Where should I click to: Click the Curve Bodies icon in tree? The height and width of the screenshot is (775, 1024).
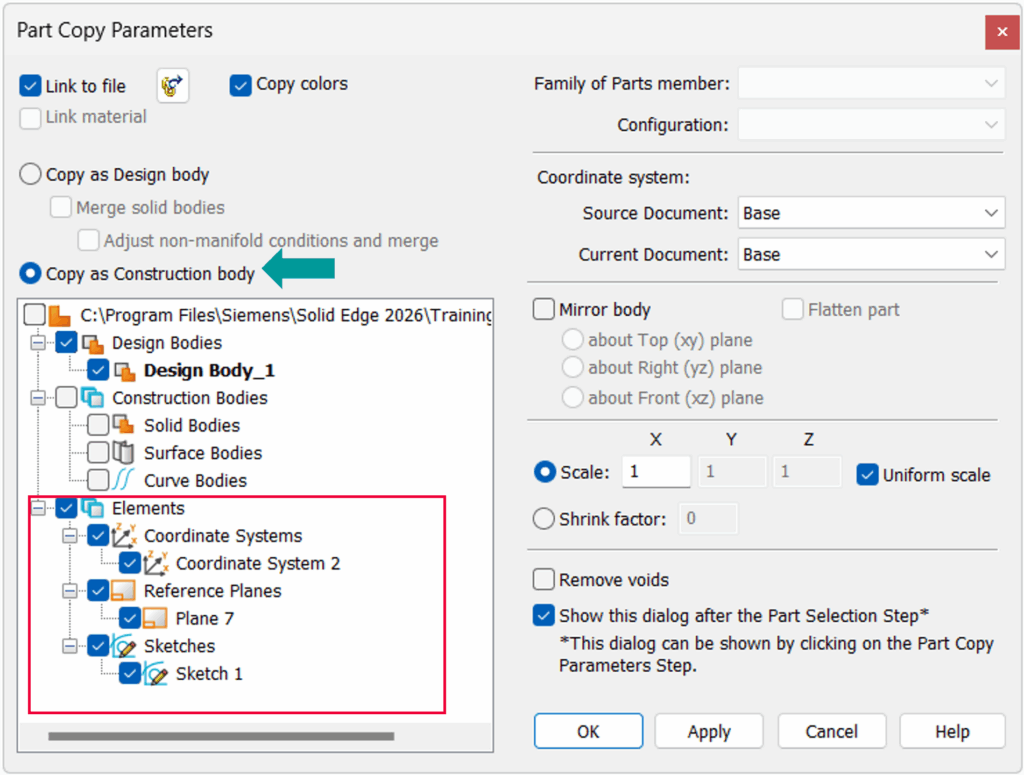click(125, 481)
